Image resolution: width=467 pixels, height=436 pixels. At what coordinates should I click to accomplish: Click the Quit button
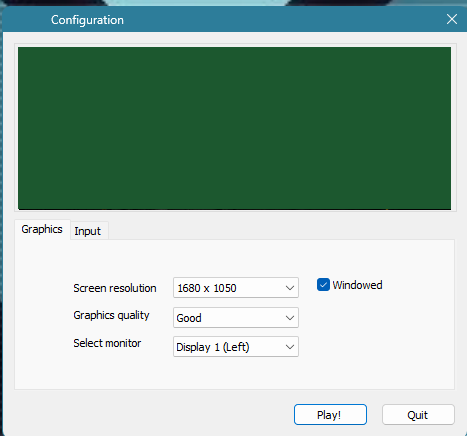(418, 415)
